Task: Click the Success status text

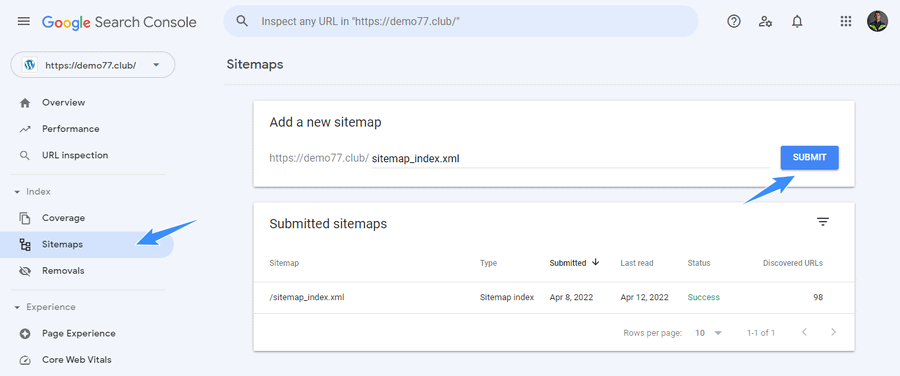Action: (x=704, y=297)
